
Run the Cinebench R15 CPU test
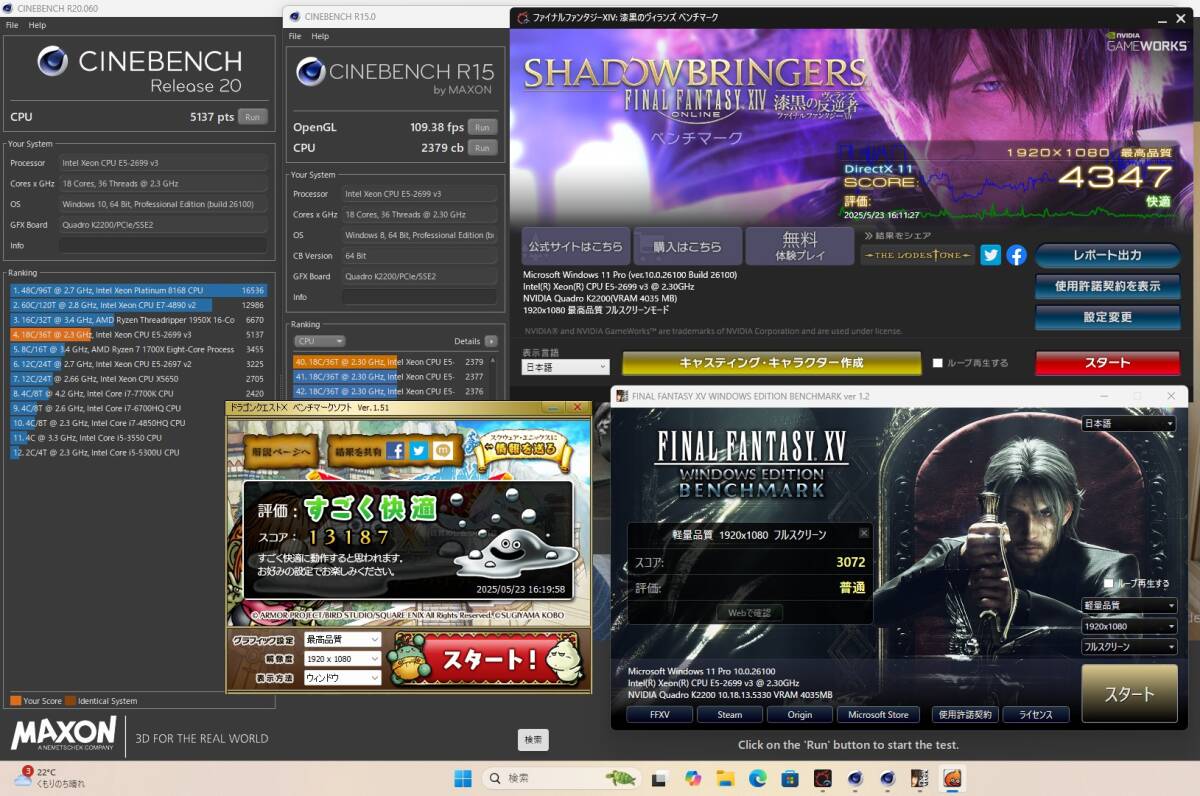coord(482,148)
